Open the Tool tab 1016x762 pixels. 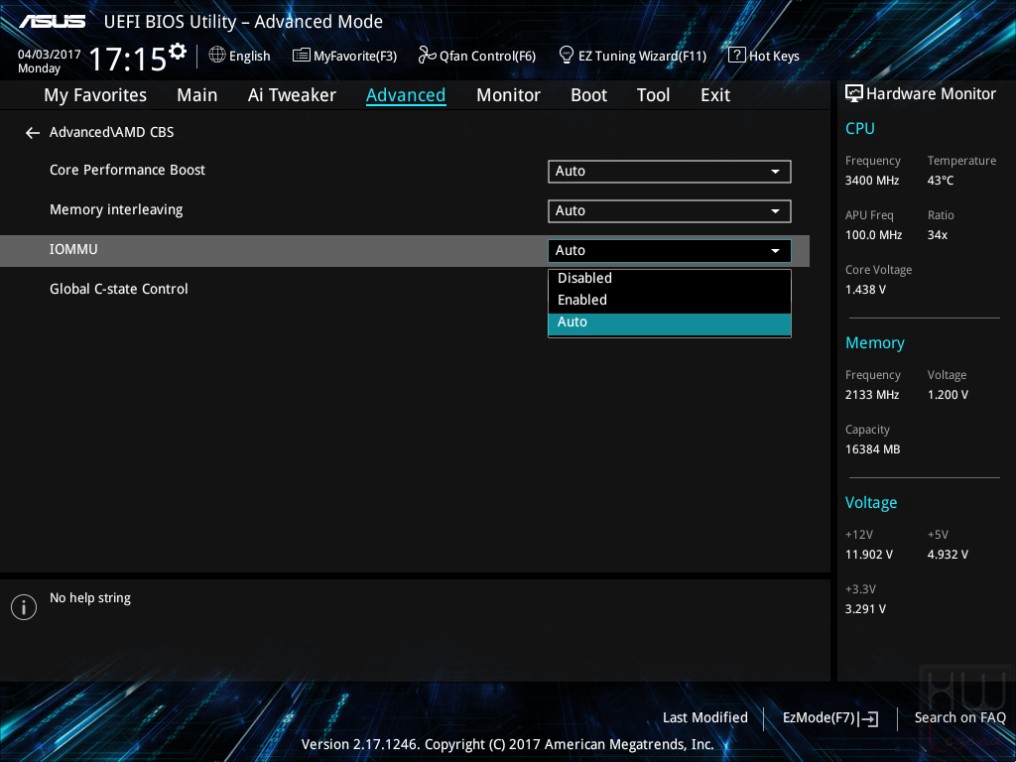[653, 95]
